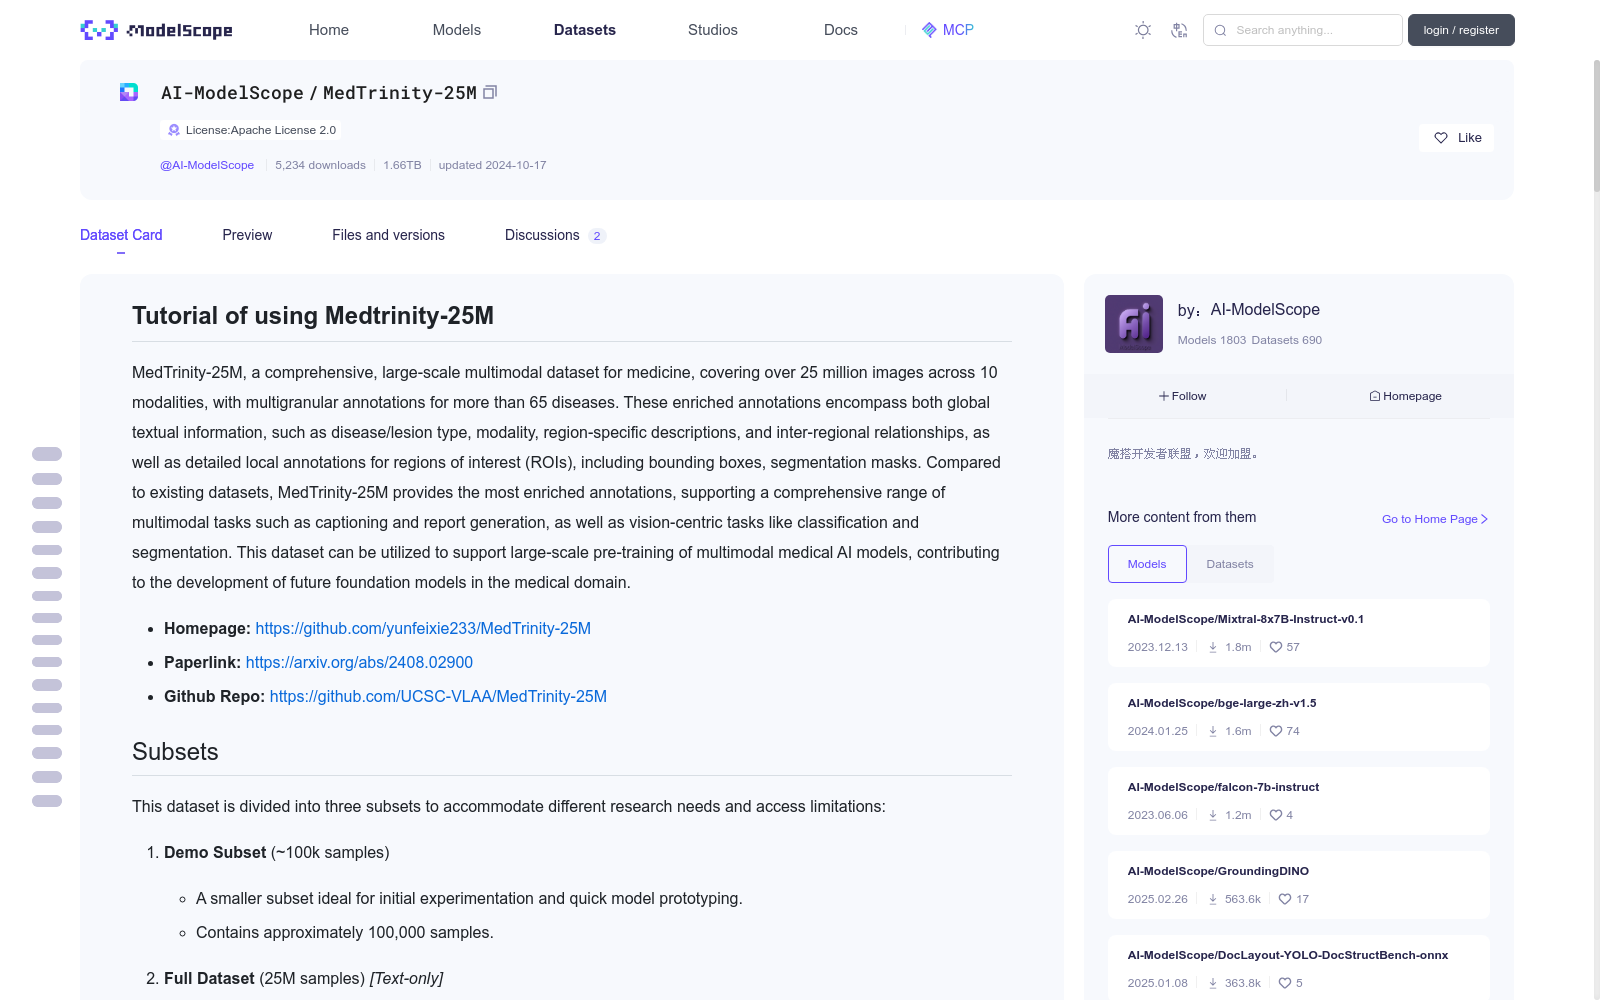
Task: Switch to Files and versions tab
Action: [x=388, y=235]
